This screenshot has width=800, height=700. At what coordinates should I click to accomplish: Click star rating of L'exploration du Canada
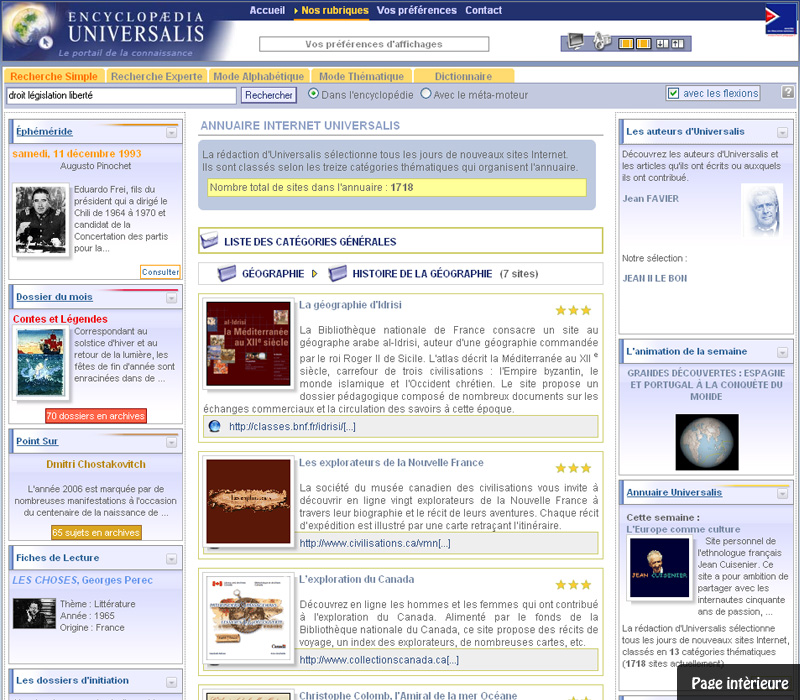click(573, 585)
